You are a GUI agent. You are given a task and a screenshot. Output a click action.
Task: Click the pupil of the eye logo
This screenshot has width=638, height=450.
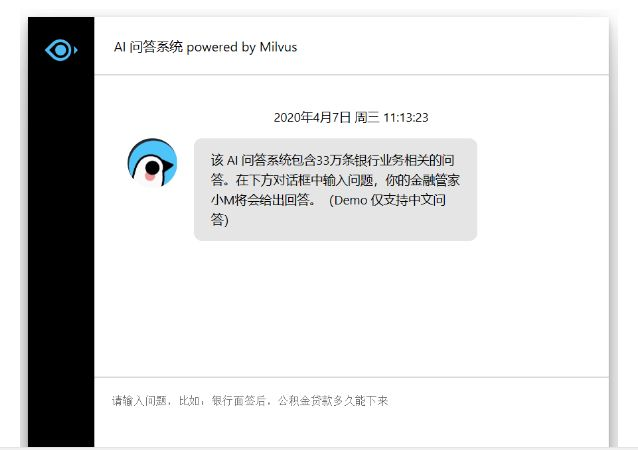[x=61, y=50]
